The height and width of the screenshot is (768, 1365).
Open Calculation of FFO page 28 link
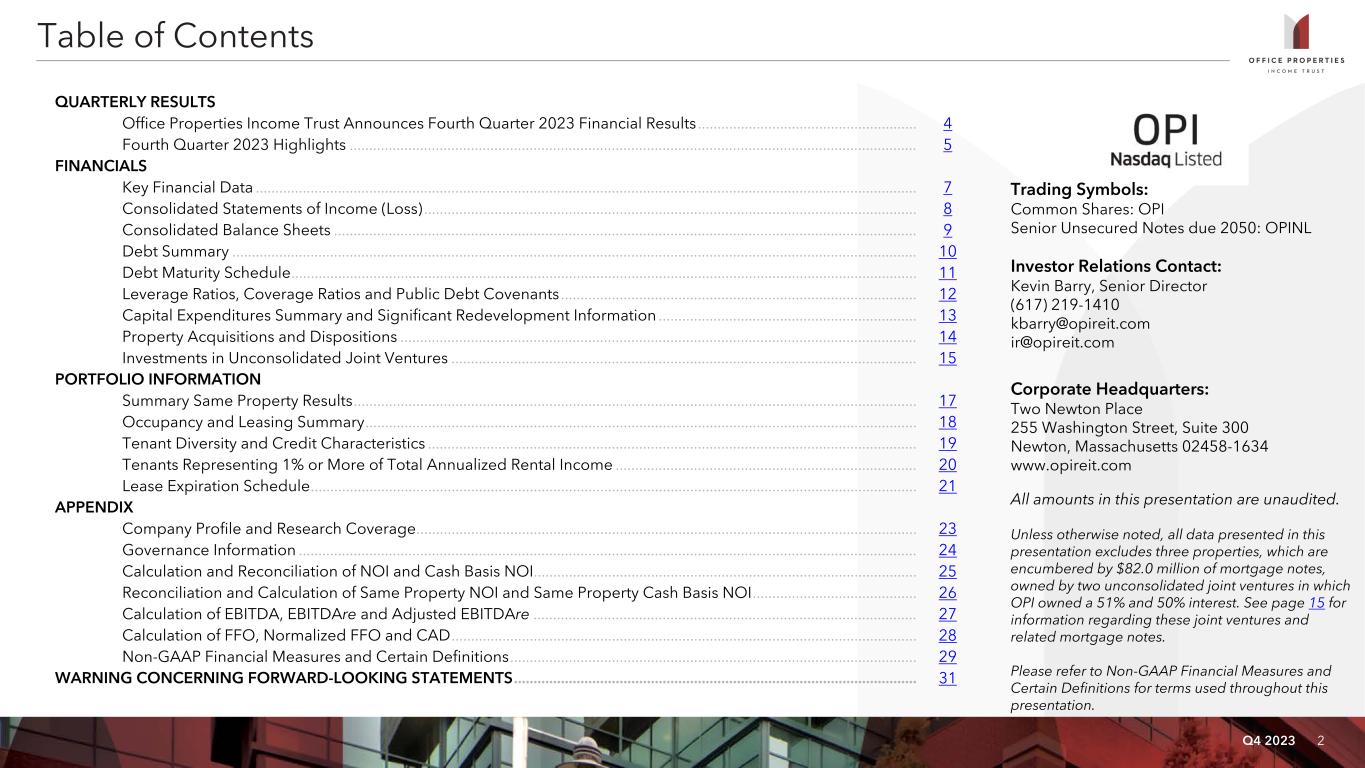pos(947,635)
